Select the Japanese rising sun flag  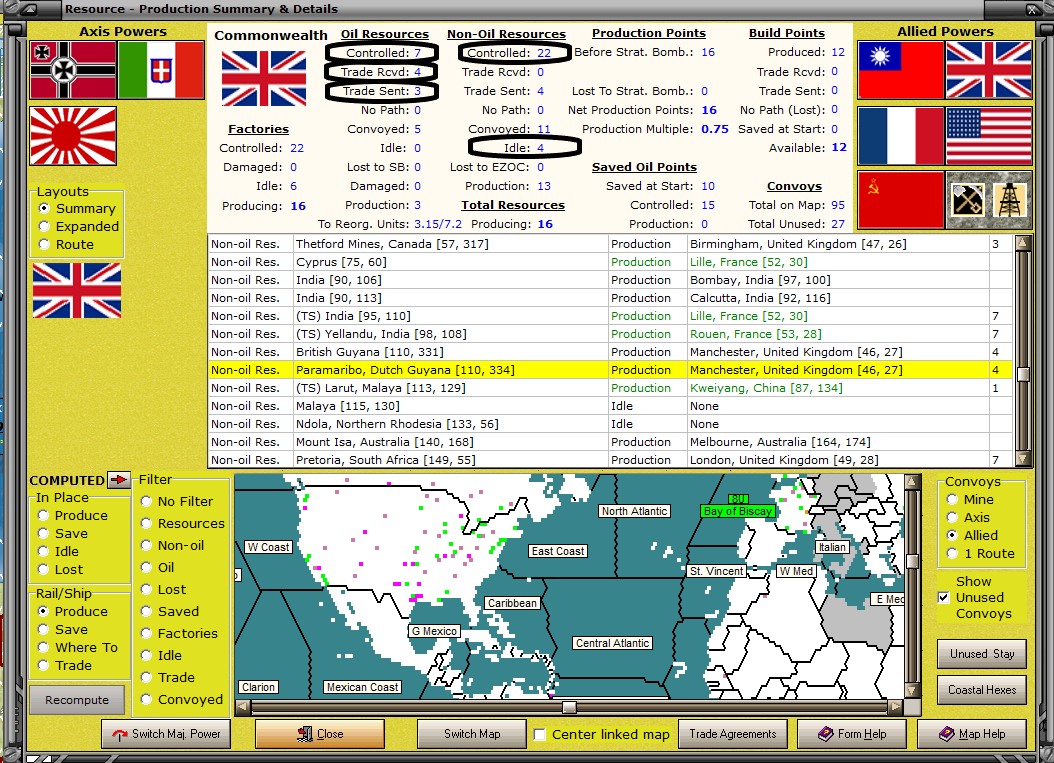[x=73, y=136]
